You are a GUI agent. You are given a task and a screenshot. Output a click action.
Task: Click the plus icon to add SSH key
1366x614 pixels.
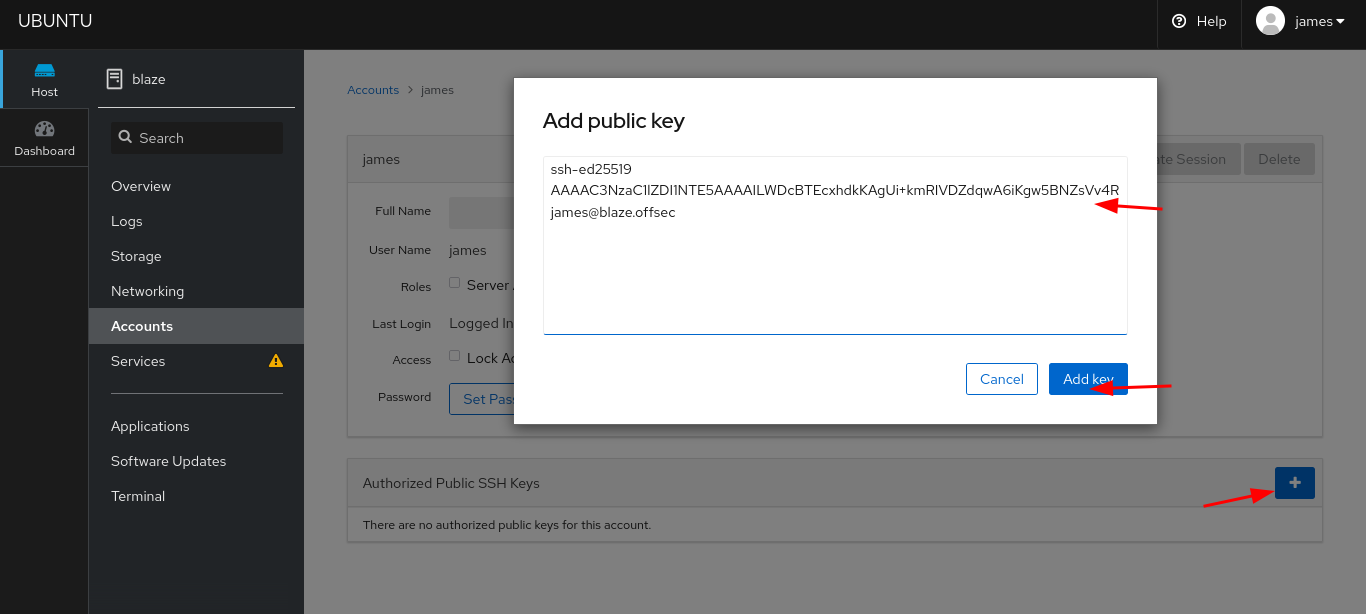click(x=1294, y=483)
